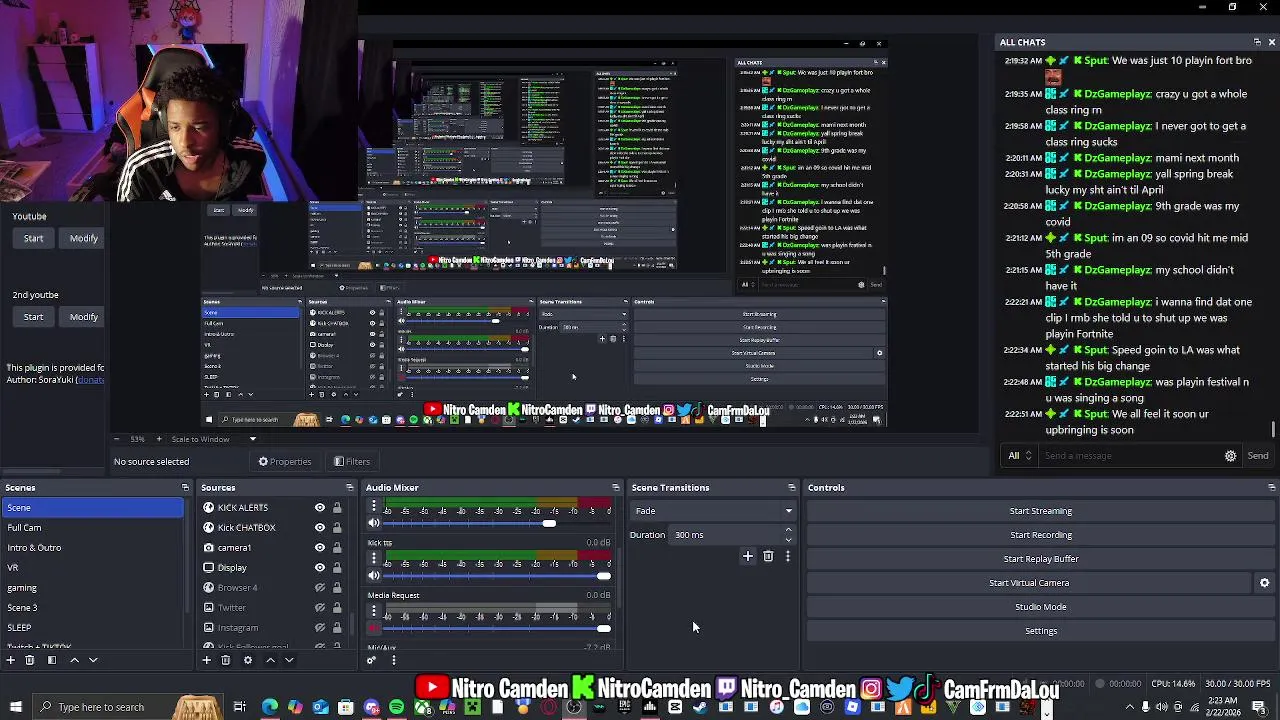Move the selected source up
Viewport: 1280px width, 720px height.
(270, 660)
